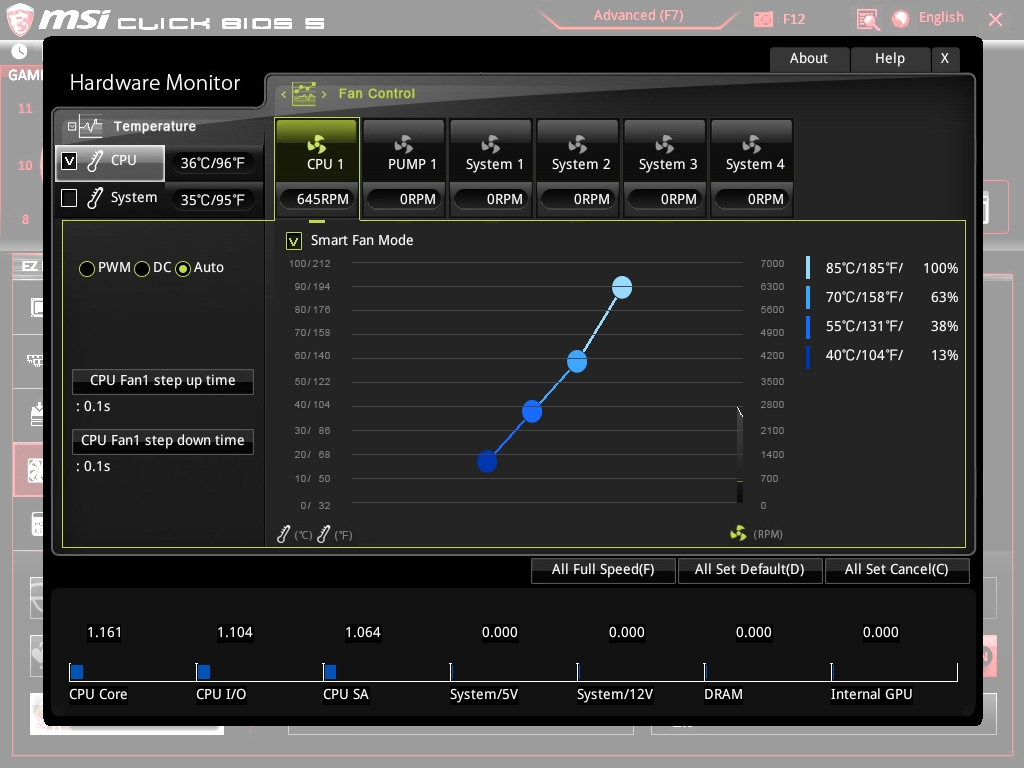Screen dimensions: 1024x768
Task: Click the globe language icon
Action: click(901, 18)
